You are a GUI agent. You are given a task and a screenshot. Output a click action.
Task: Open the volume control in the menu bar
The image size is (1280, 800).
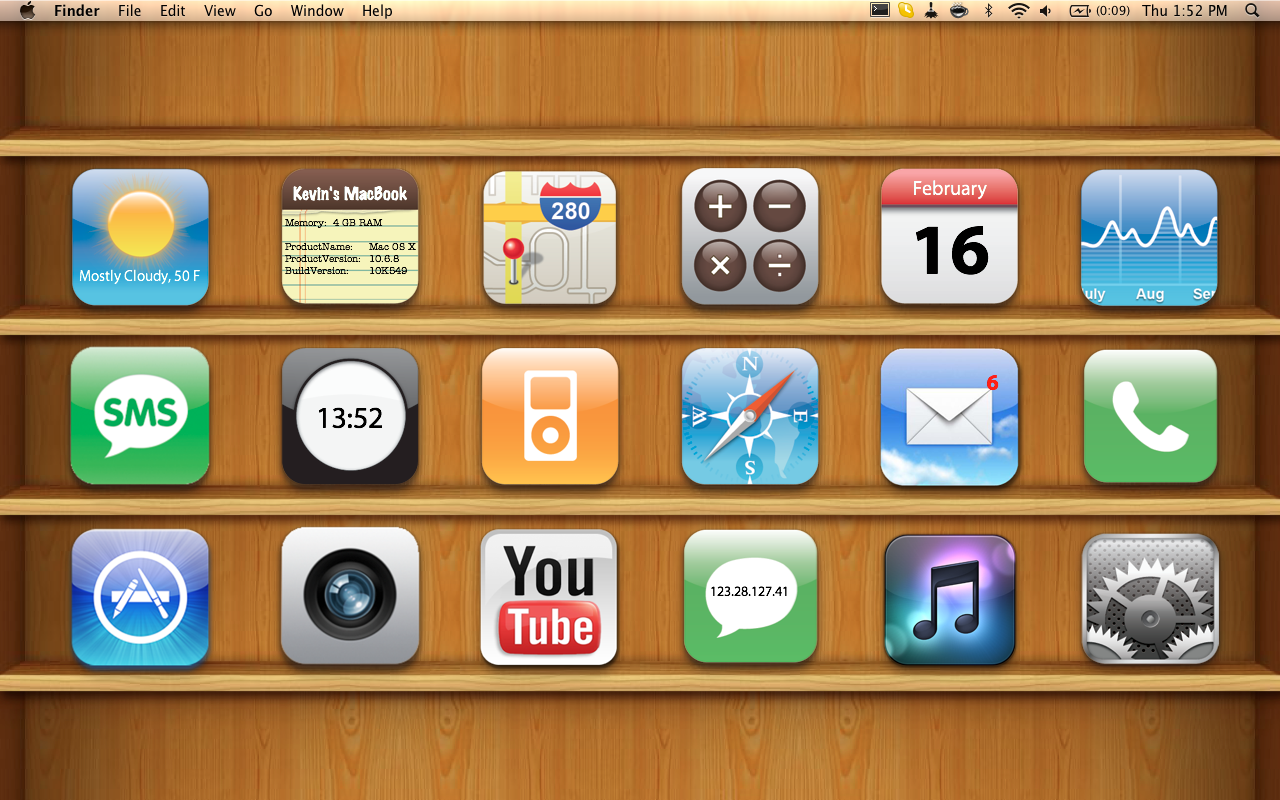1046,11
